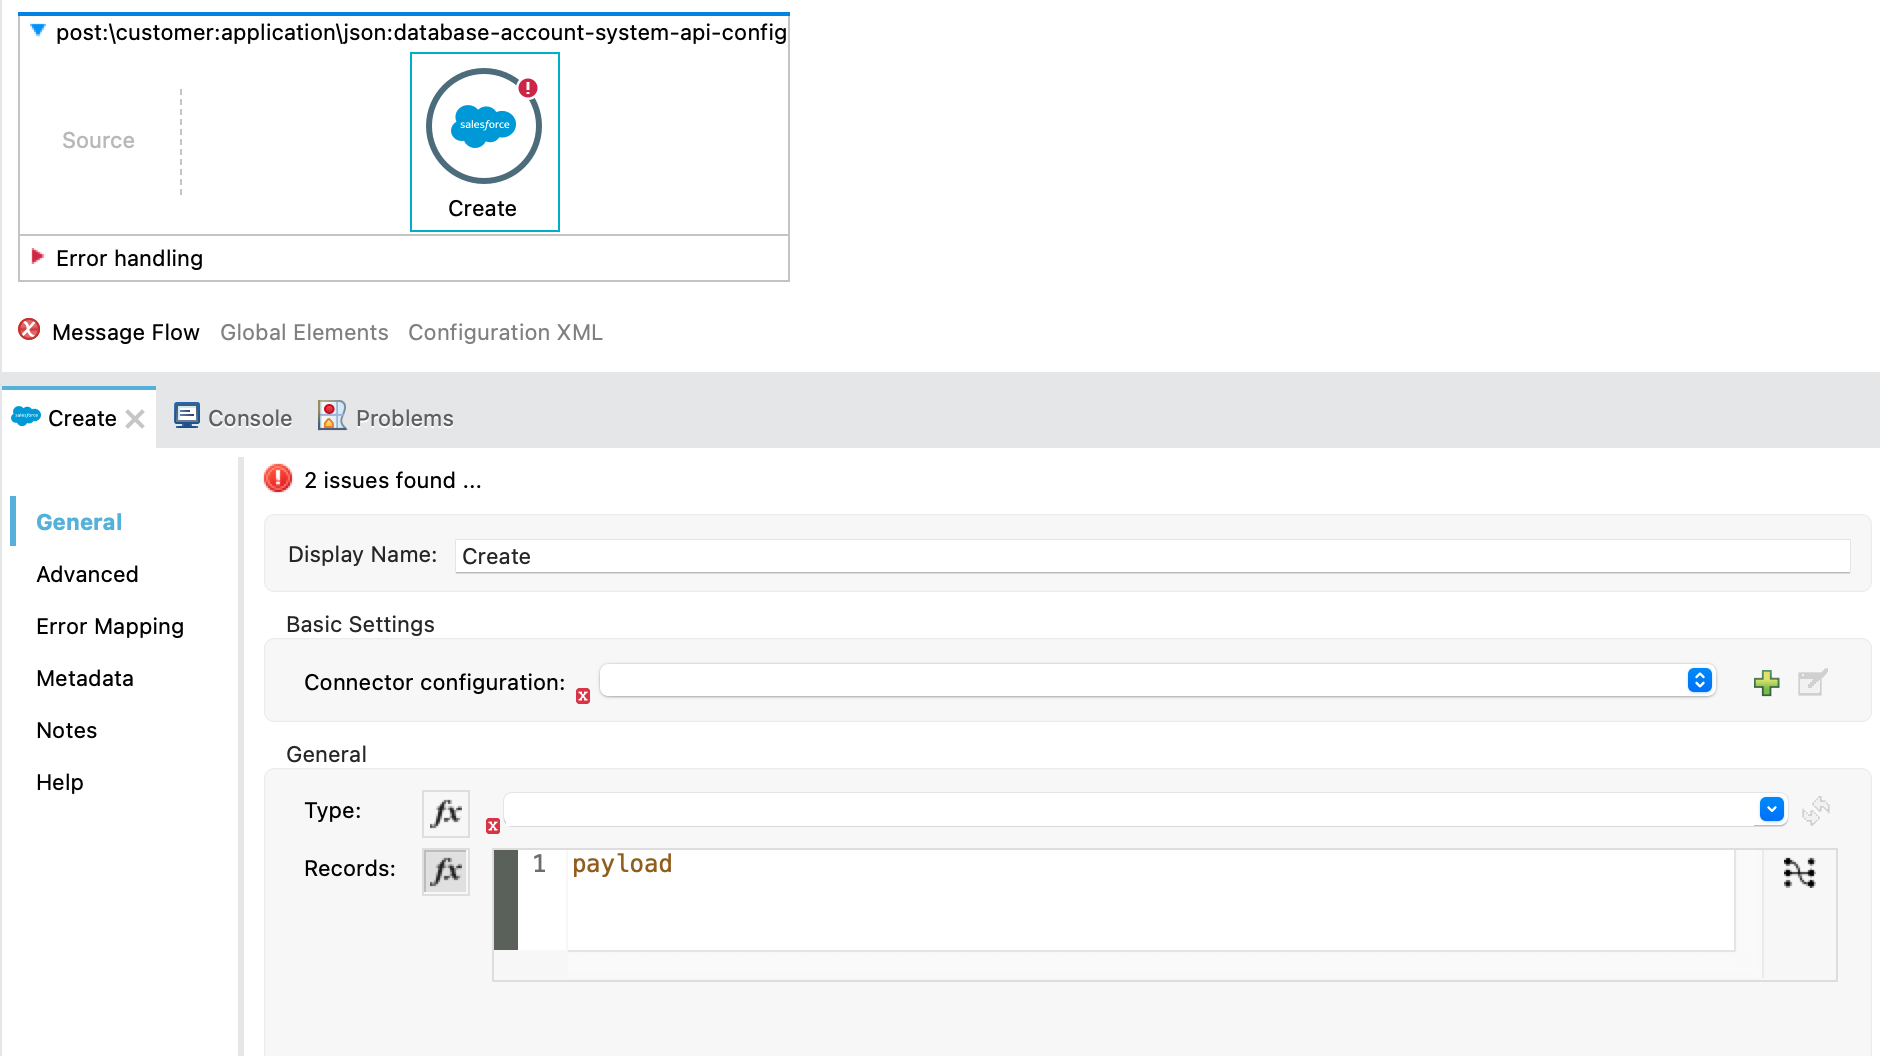Viewport: 1880px width, 1056px height.
Task: Collapse the post customer flow
Action: coord(38,31)
